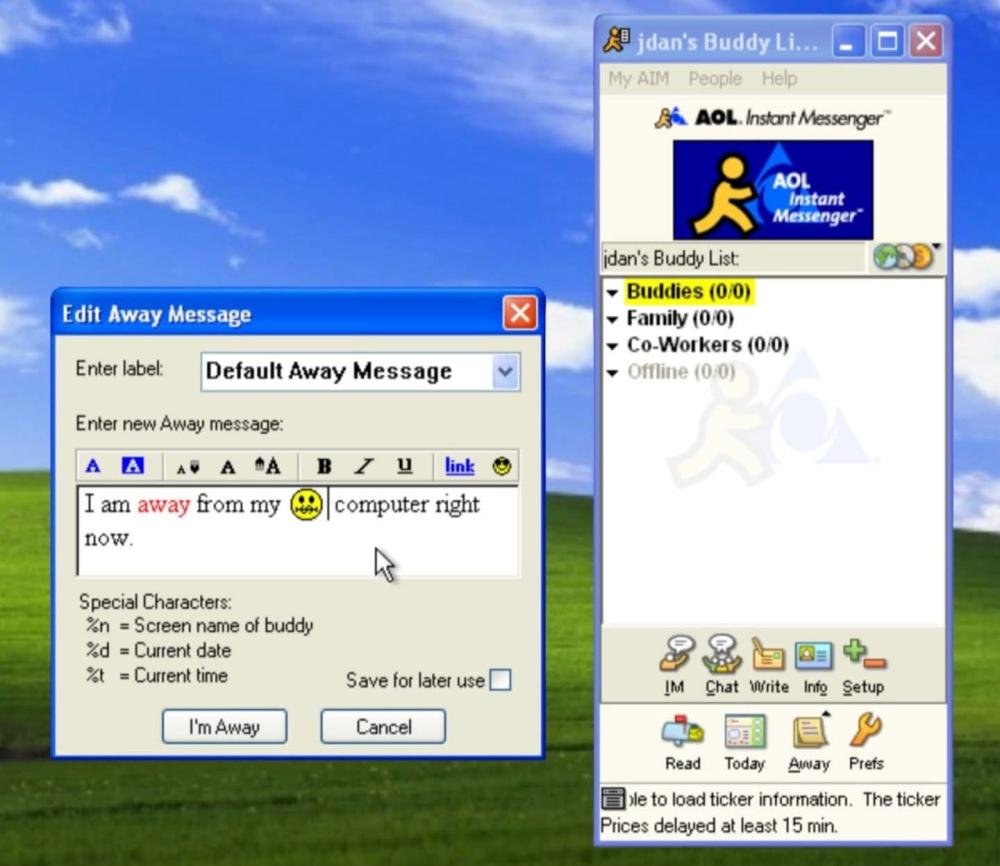
Task: Insert a hyperlink using link button
Action: tap(459, 466)
